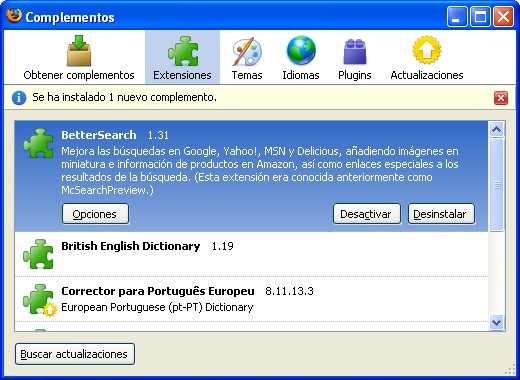The image size is (520, 380).
Task: Click the BetterSearch version number 1.31
Action: [x=158, y=135]
